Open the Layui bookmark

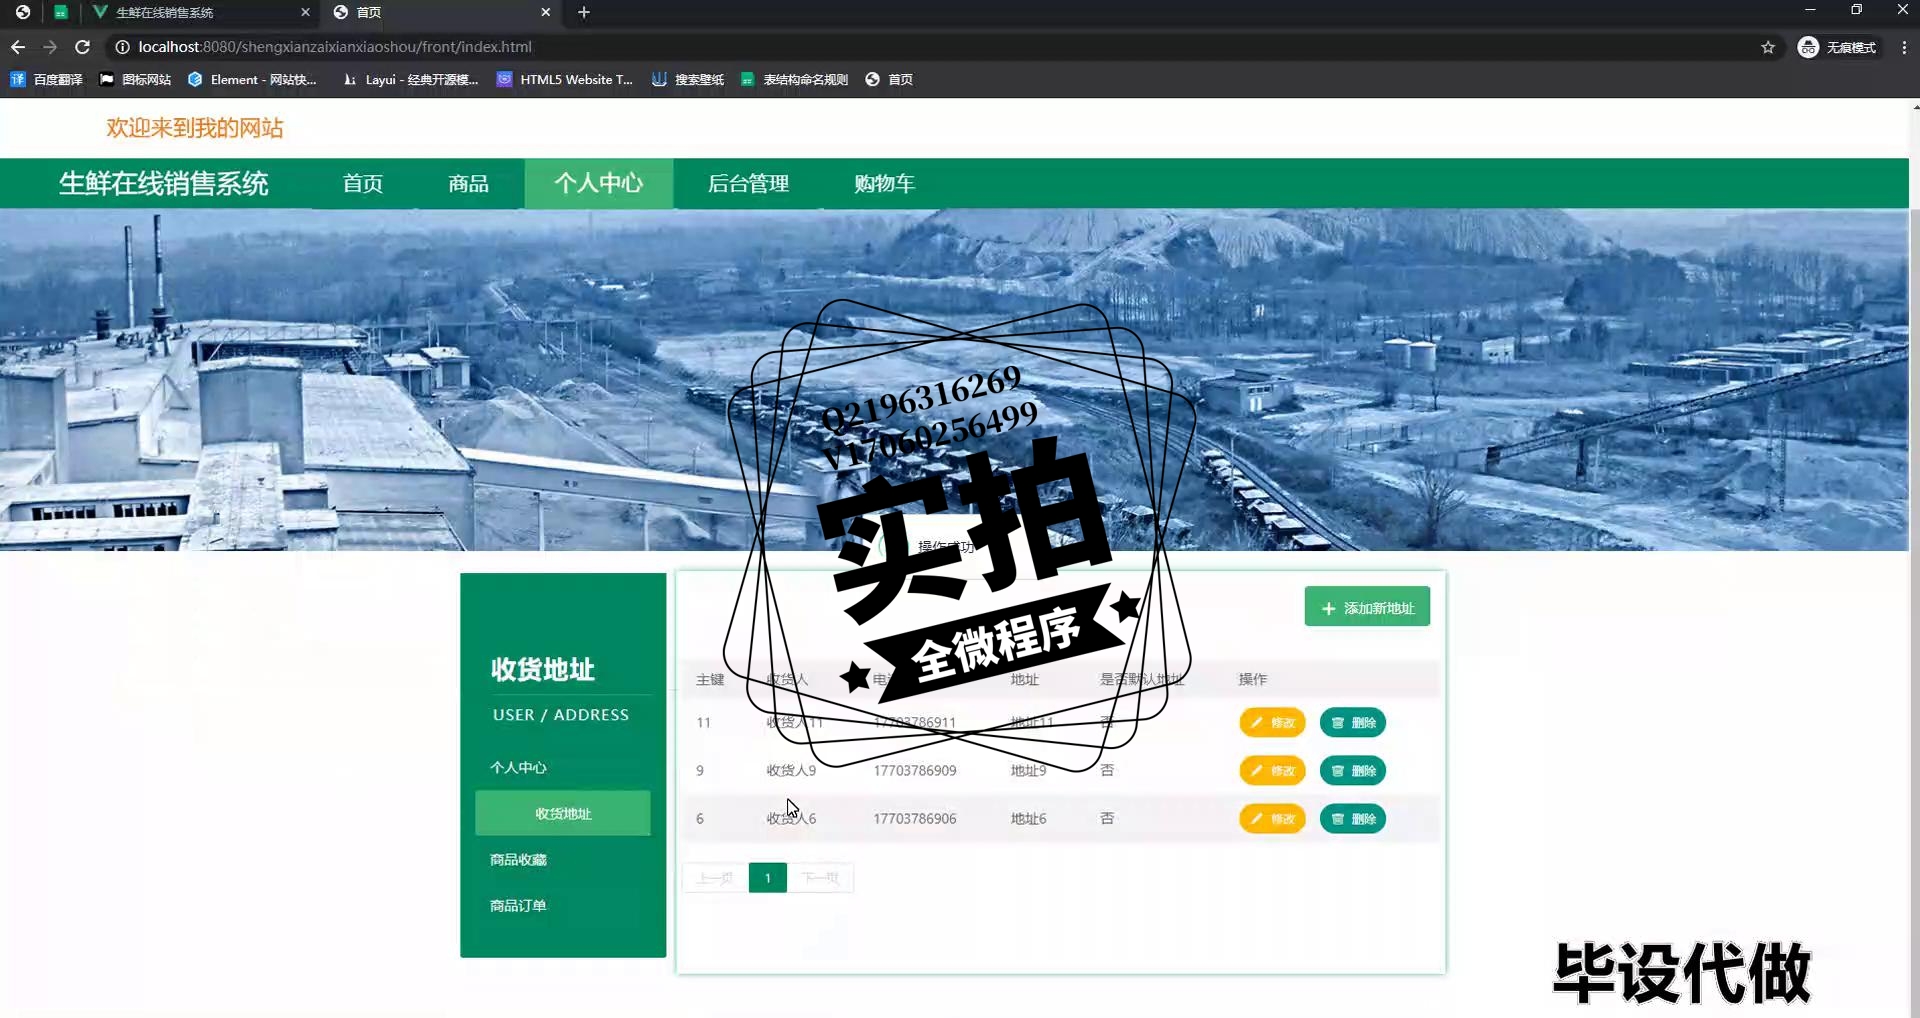click(x=410, y=79)
